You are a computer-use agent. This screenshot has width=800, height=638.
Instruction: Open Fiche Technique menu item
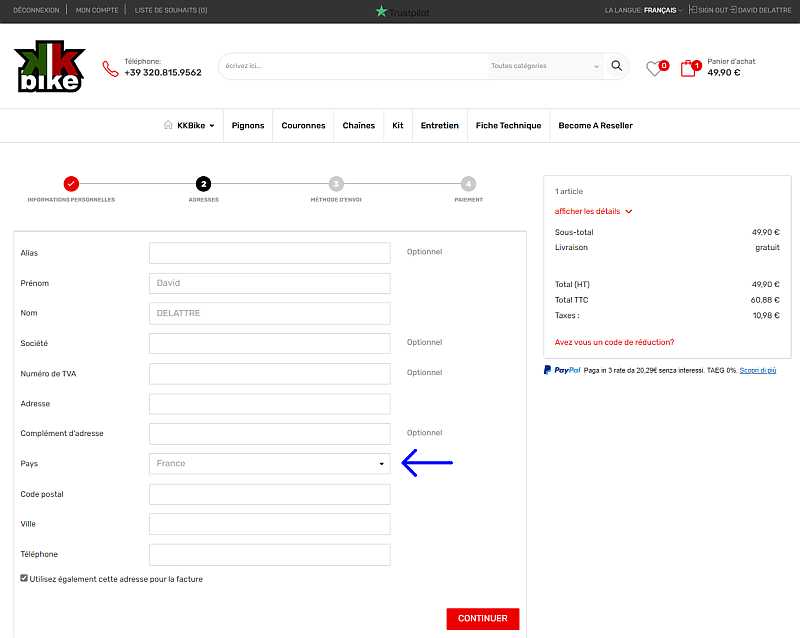[509, 126]
